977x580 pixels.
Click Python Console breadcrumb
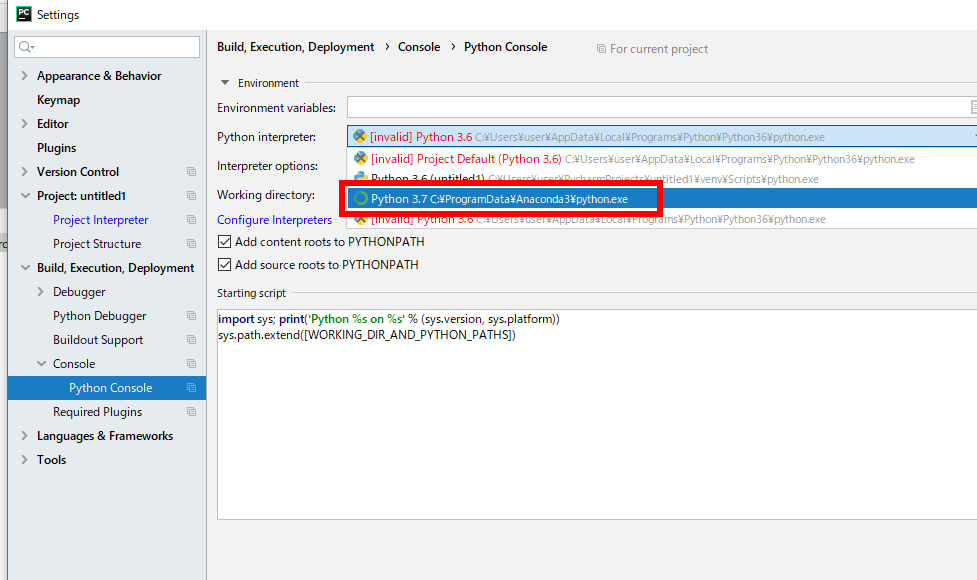tap(505, 47)
